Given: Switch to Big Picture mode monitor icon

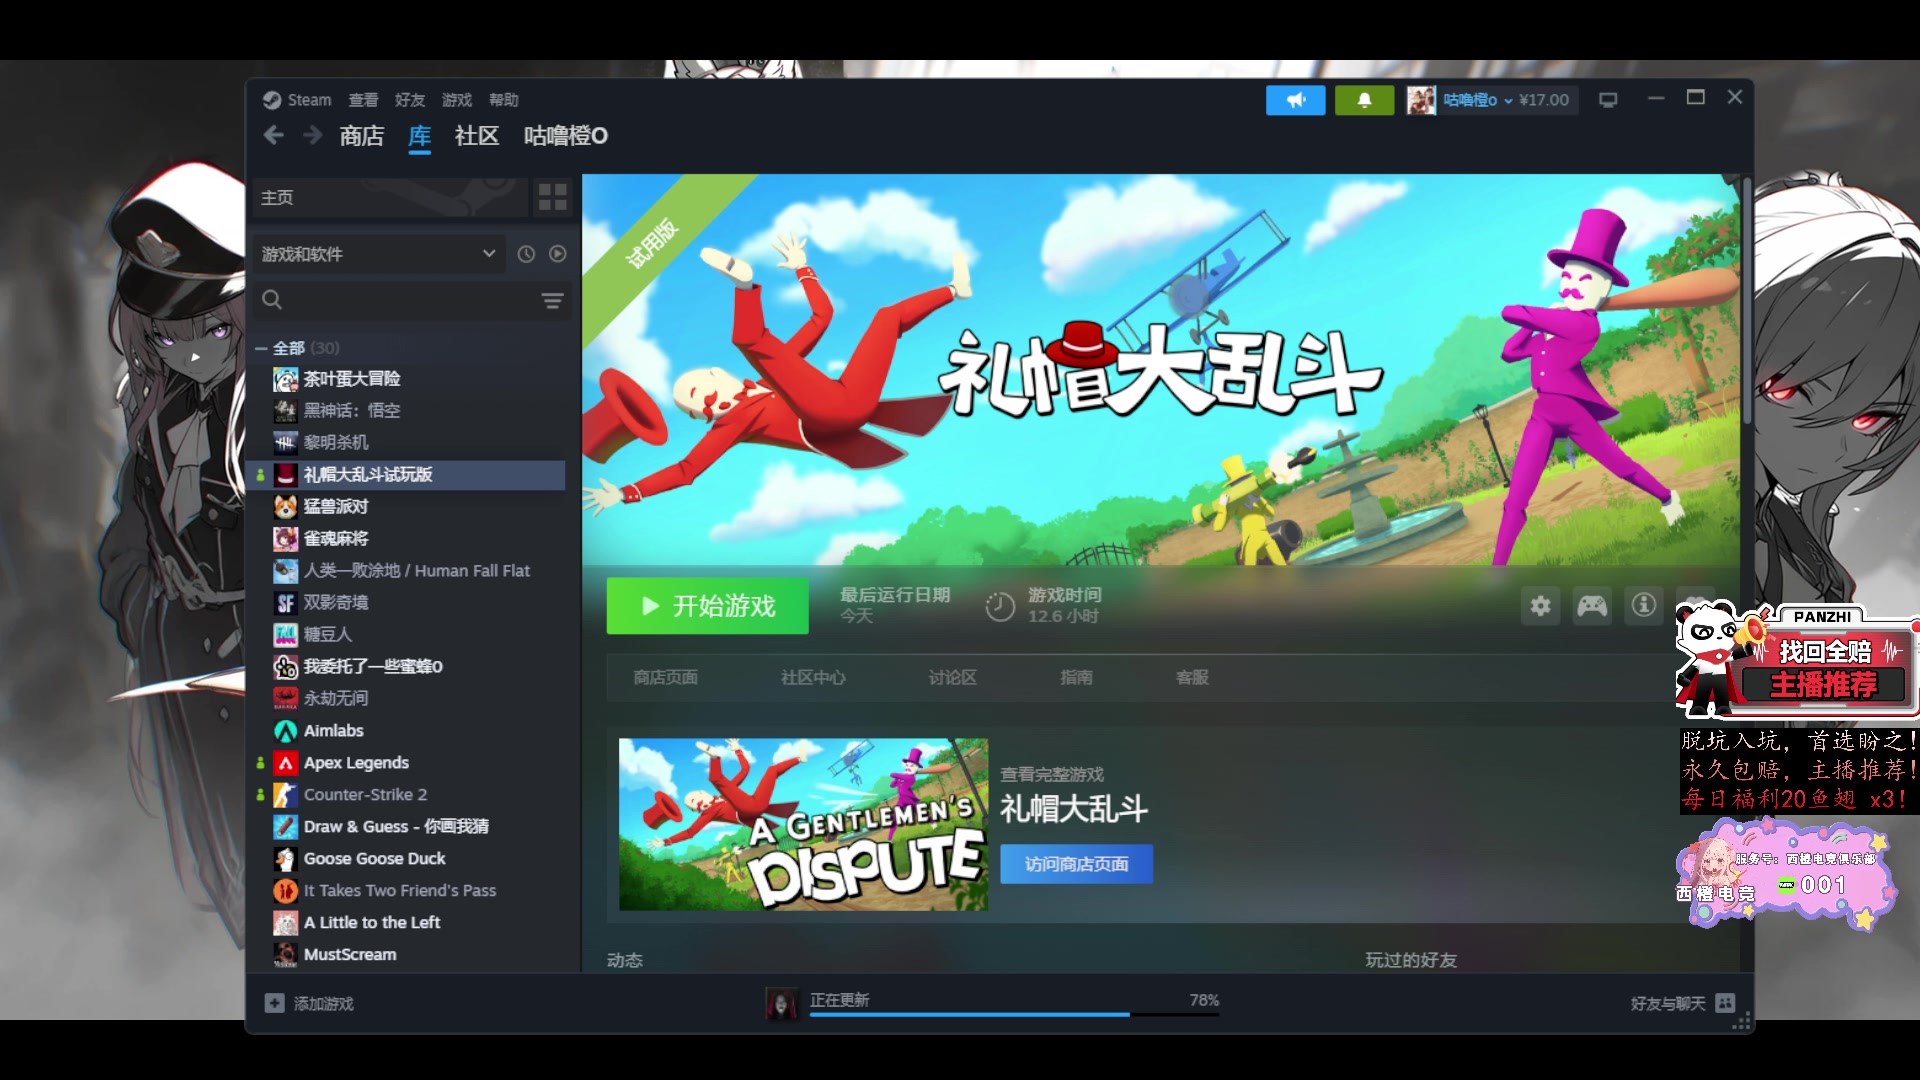Looking at the screenshot, I should point(1608,100).
